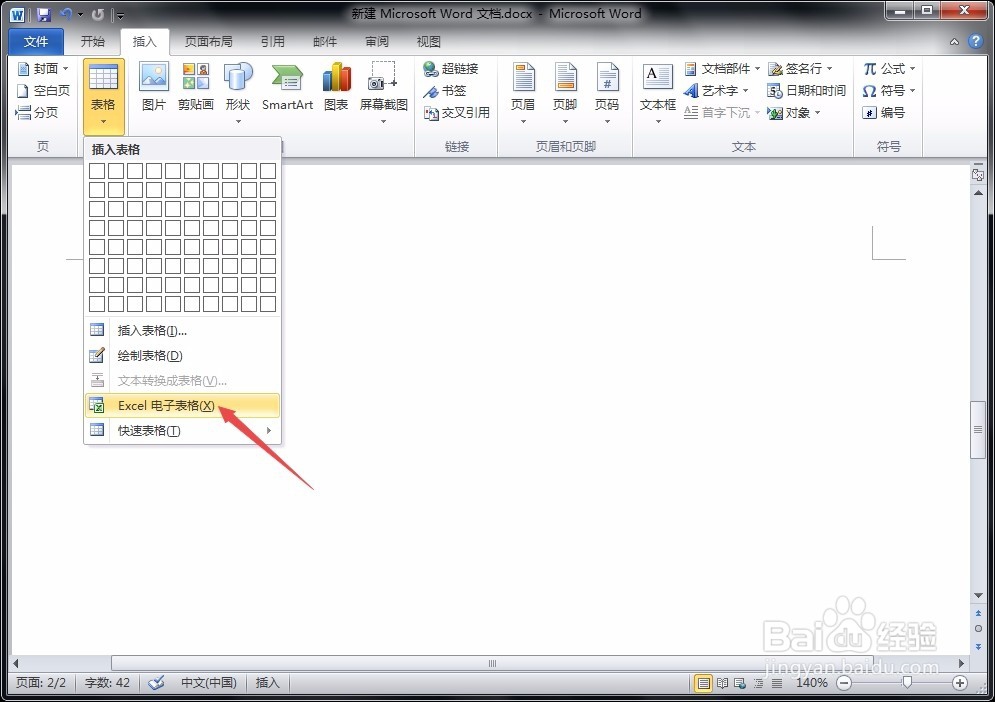The width and height of the screenshot is (995, 702).
Task: Expand the 公式 equation dropdown
Action: pyautogui.click(x=913, y=69)
